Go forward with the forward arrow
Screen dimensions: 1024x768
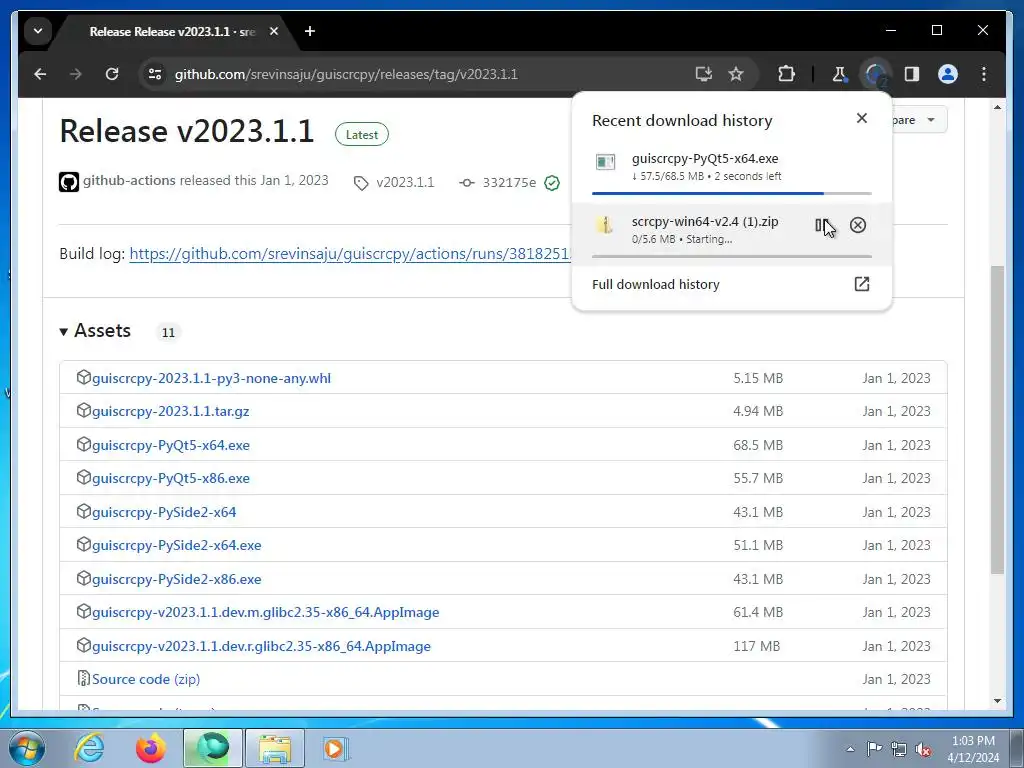tap(76, 74)
